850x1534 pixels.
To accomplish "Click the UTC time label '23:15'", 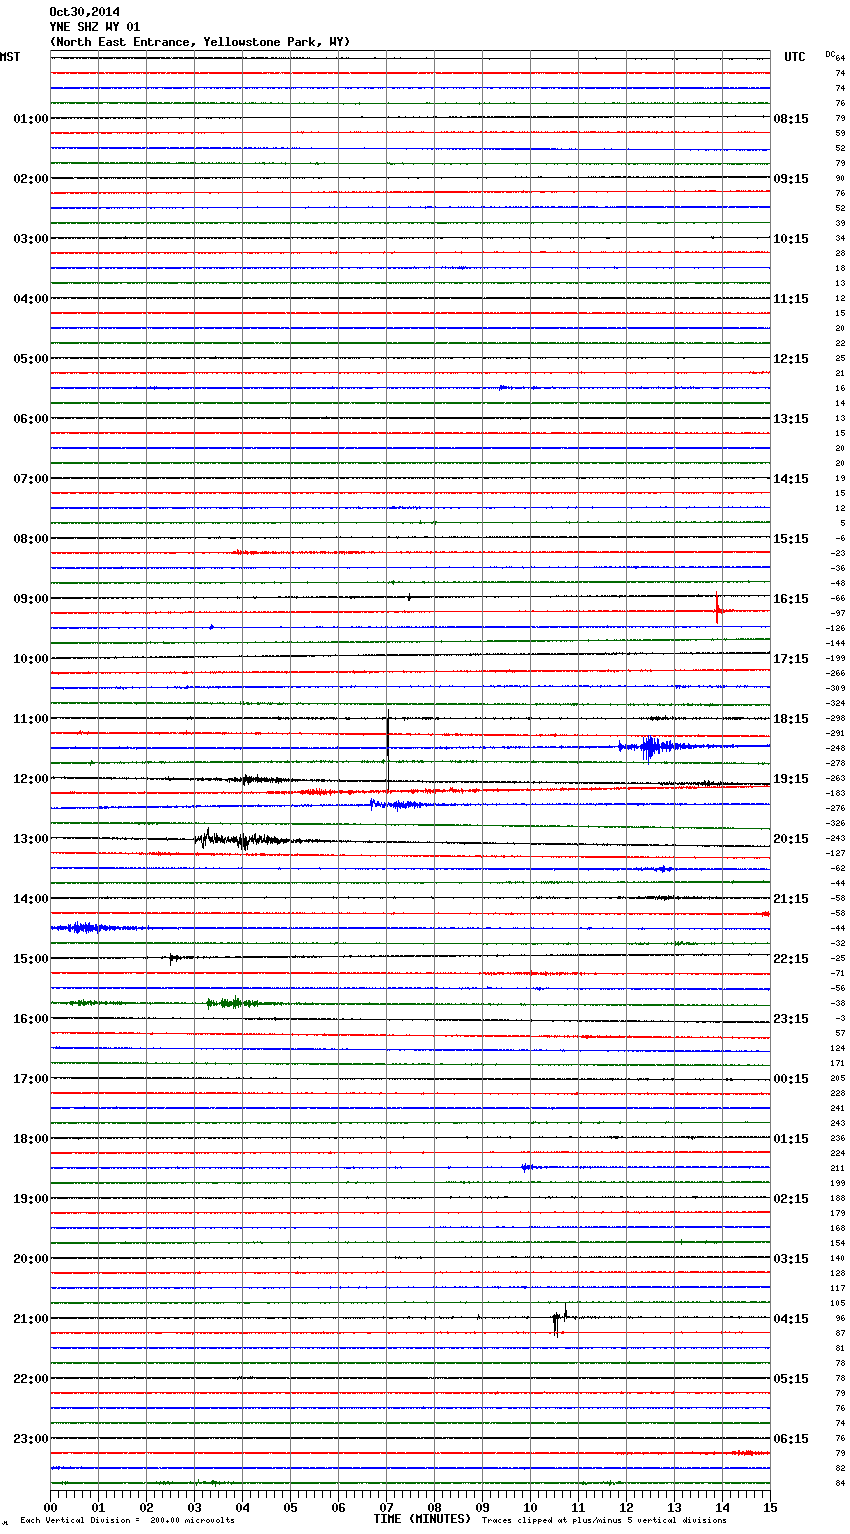I will (x=791, y=1019).
